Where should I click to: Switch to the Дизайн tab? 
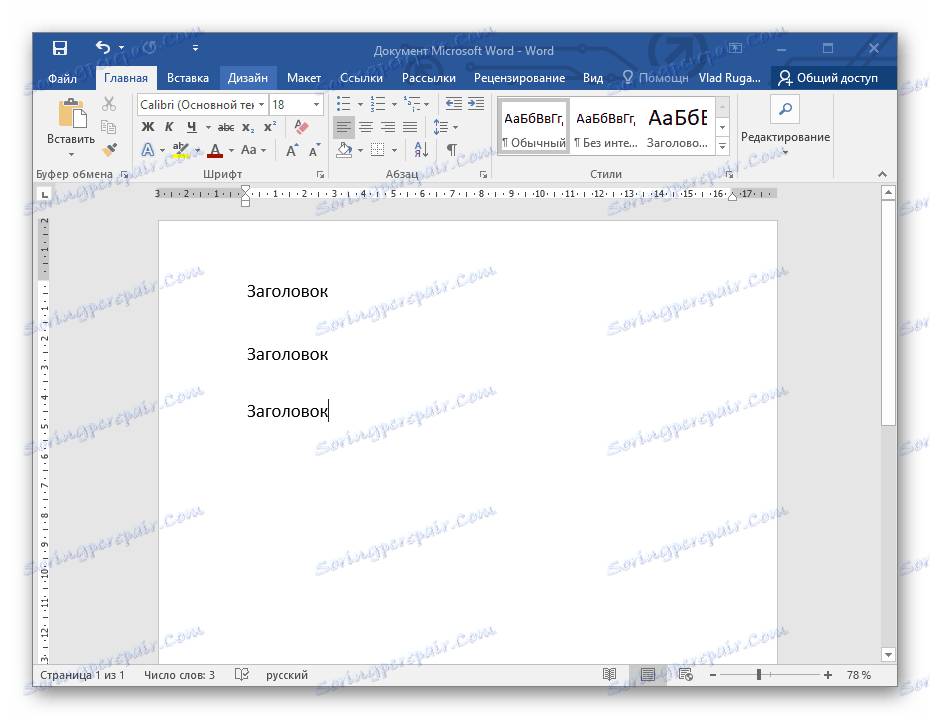248,78
